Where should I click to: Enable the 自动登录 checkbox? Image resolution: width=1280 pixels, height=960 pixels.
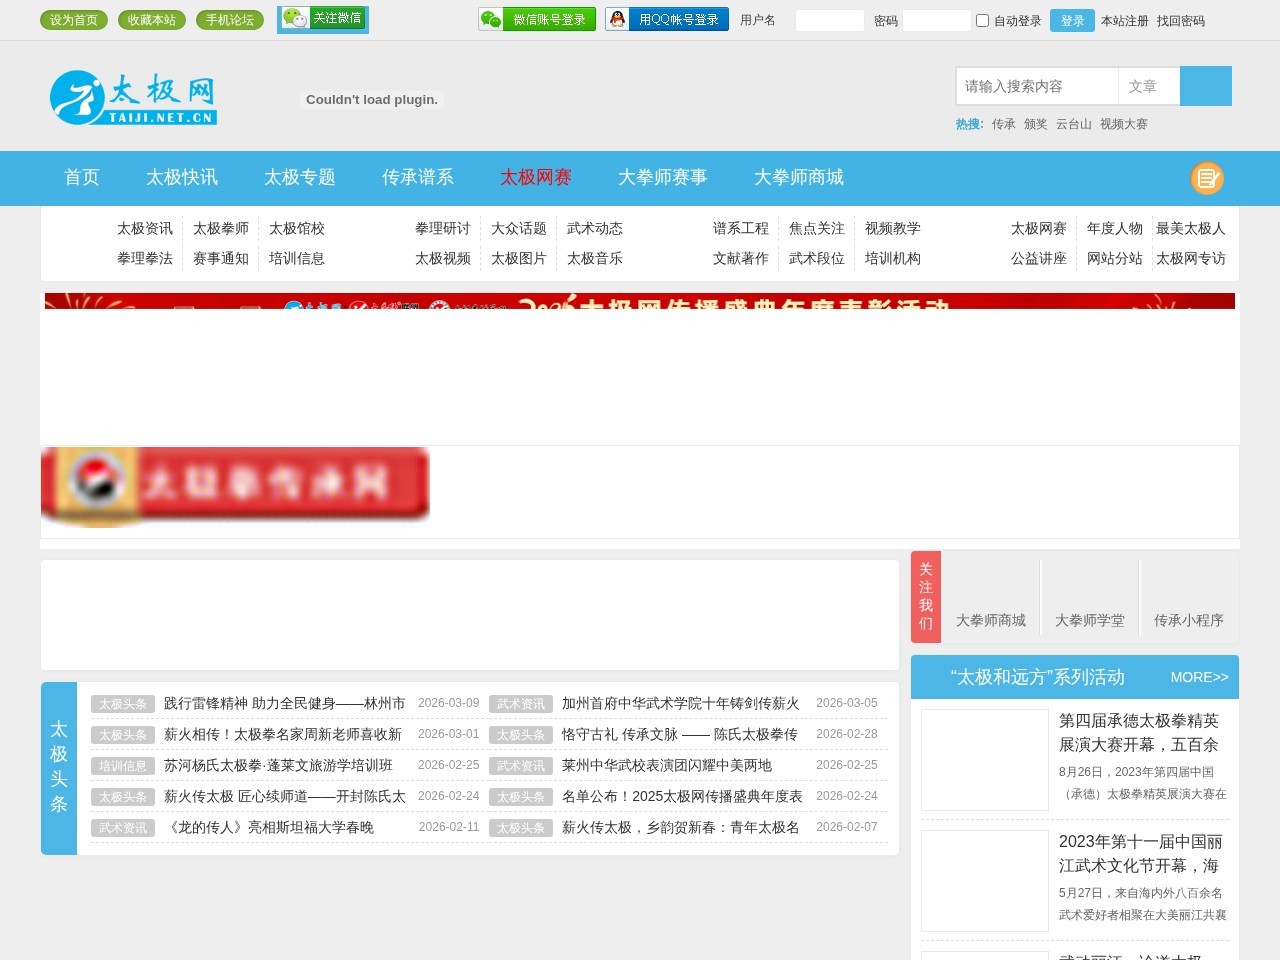pyautogui.click(x=982, y=21)
